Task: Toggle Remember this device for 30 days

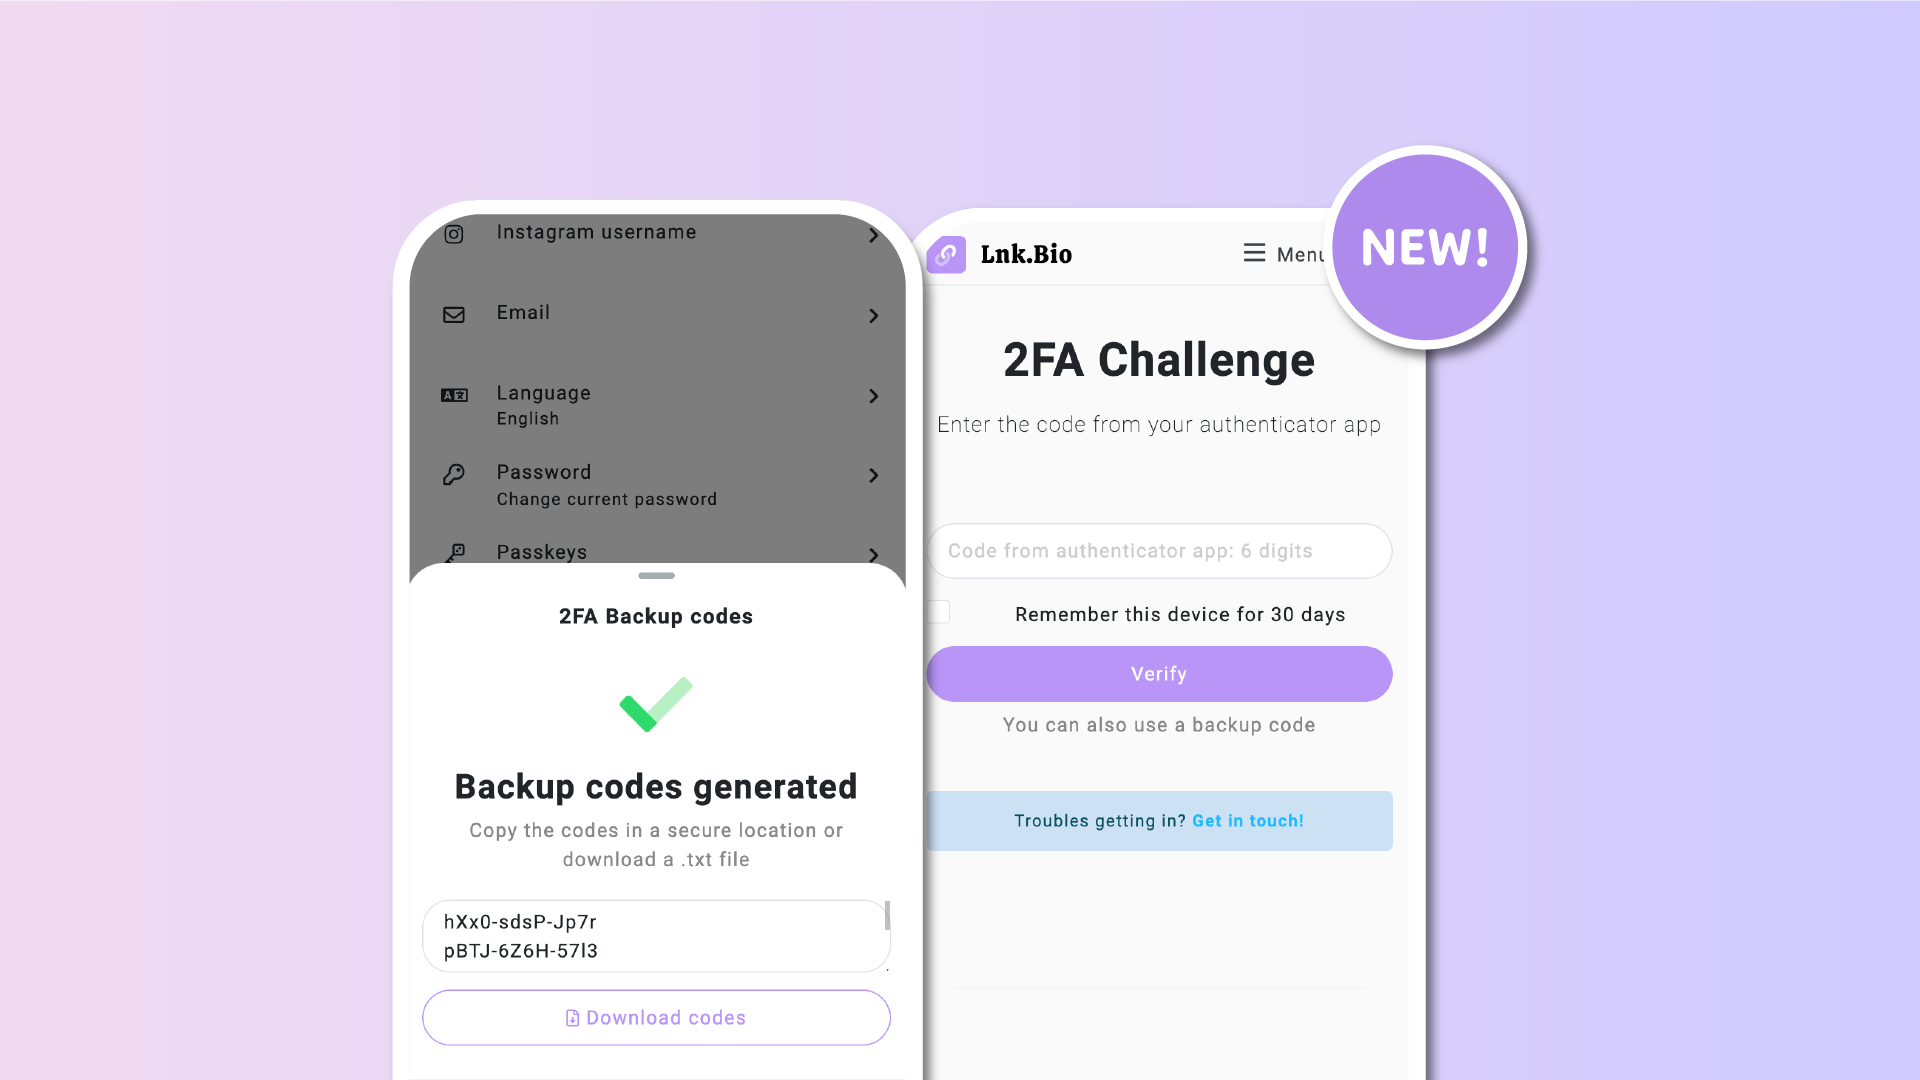Action: tap(939, 612)
